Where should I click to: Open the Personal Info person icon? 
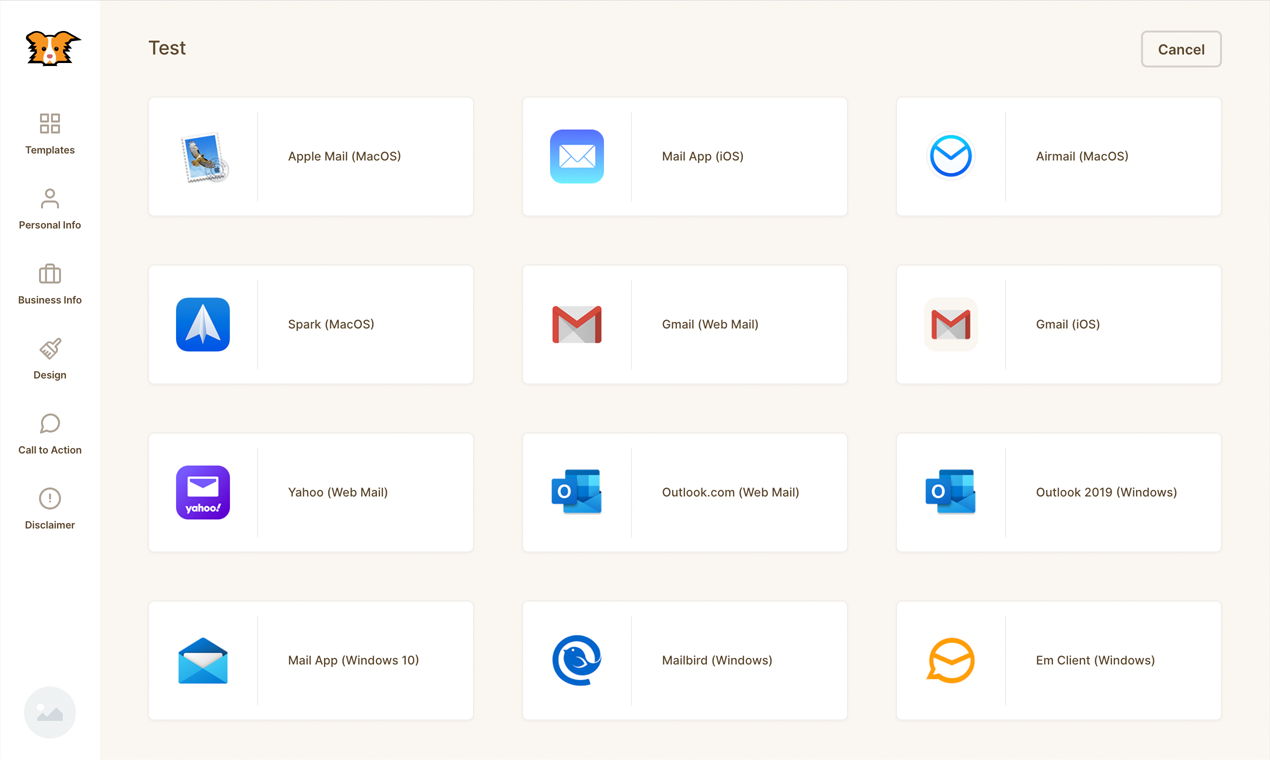(x=50, y=198)
